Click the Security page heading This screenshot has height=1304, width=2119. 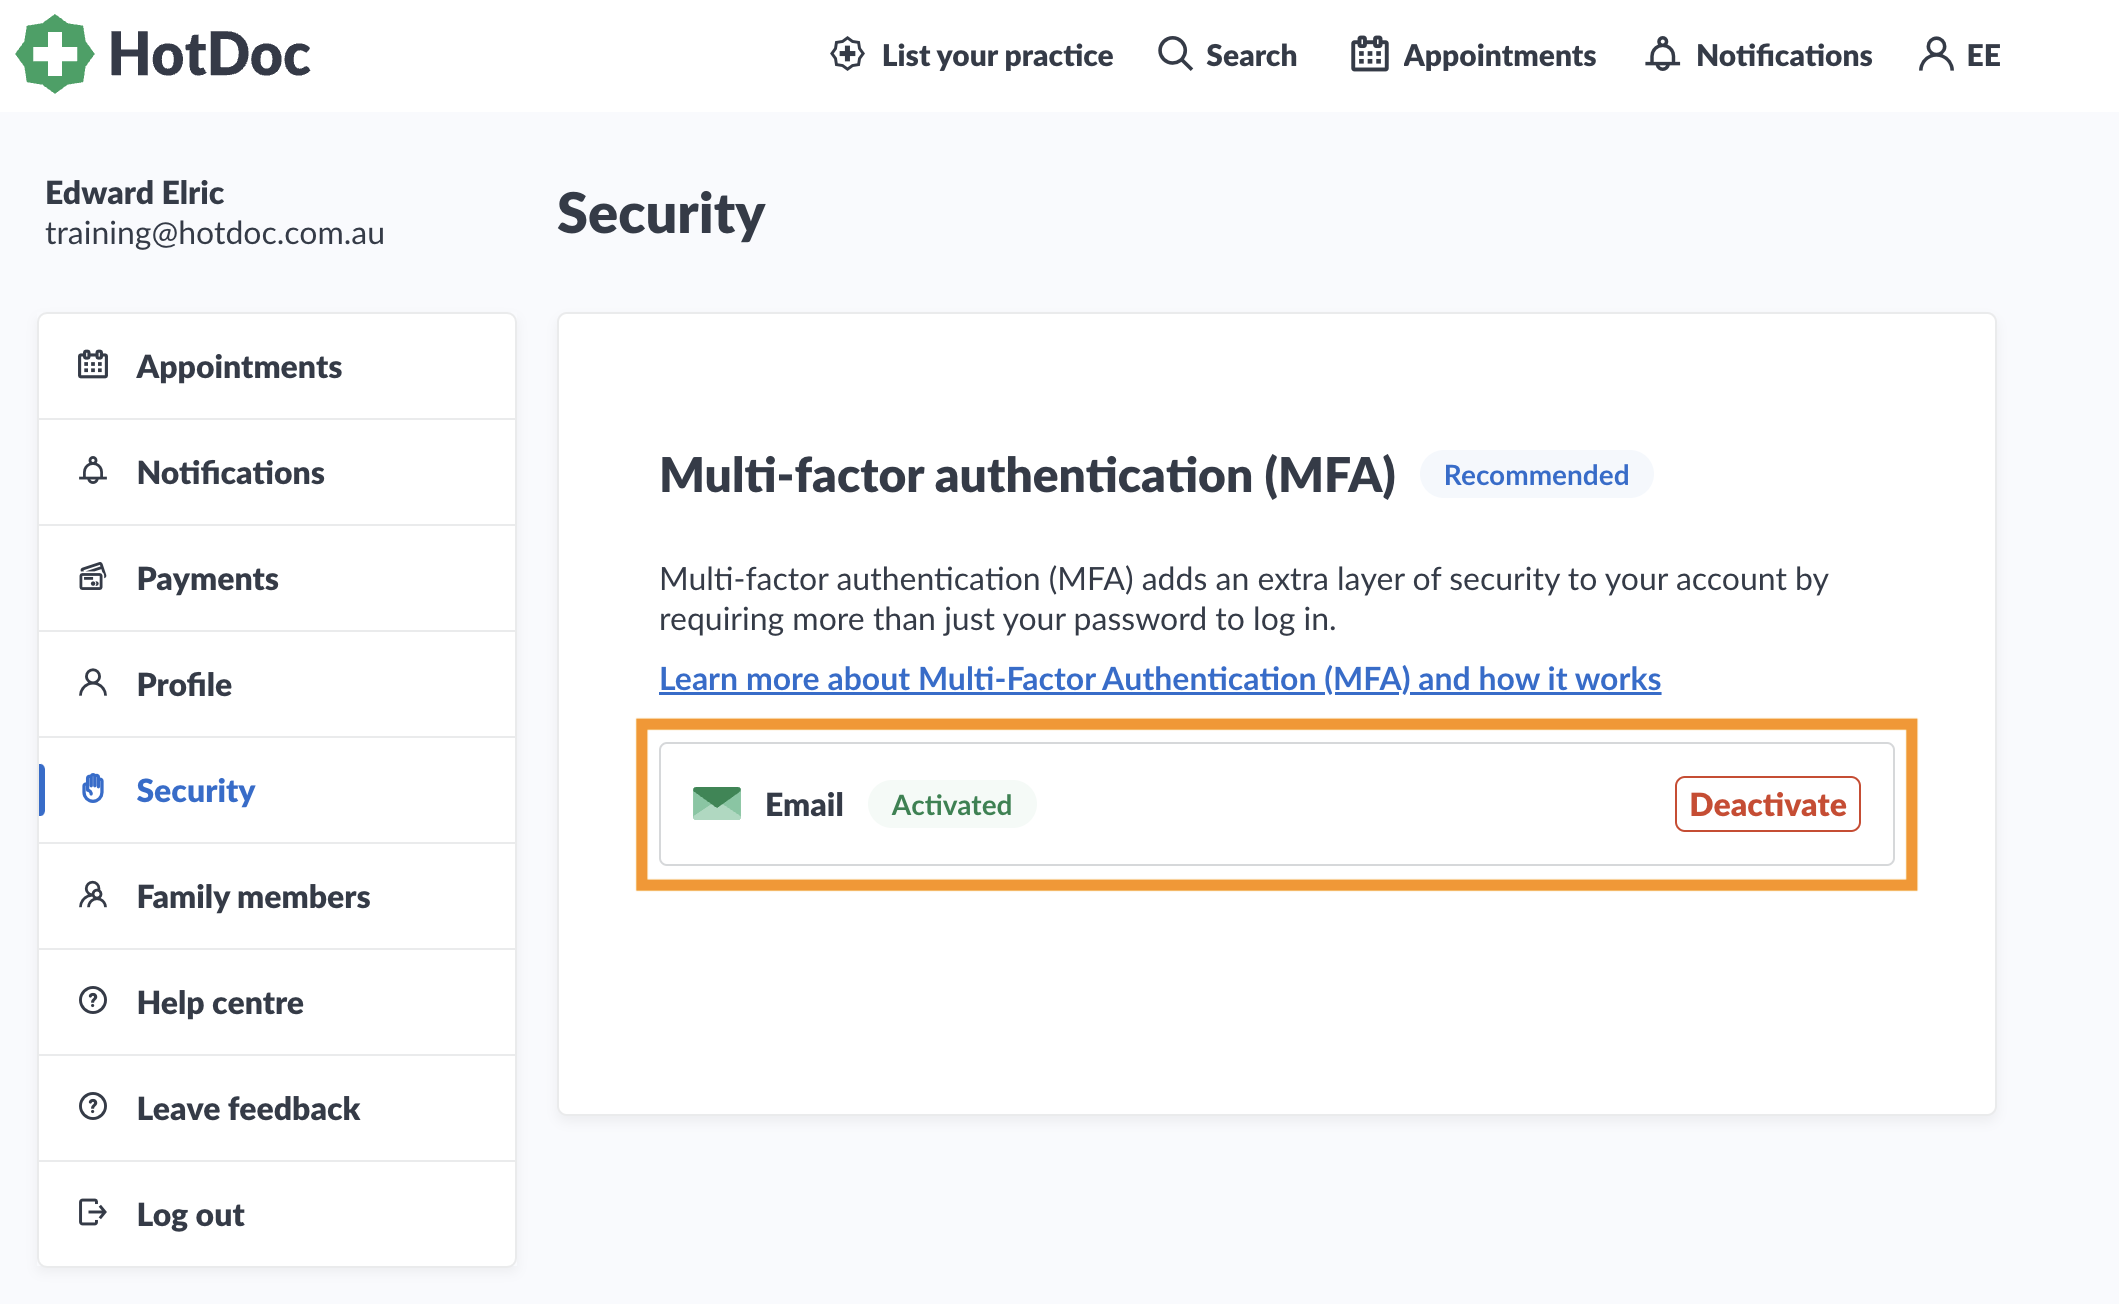tap(661, 214)
